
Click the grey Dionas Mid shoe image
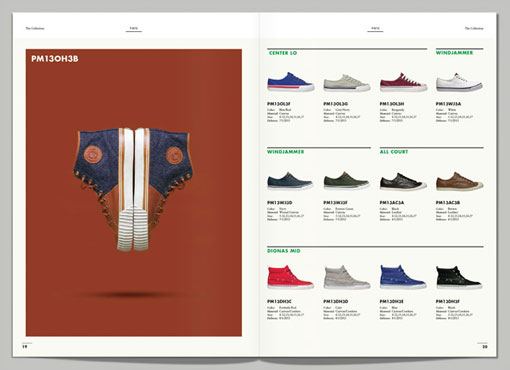point(347,277)
